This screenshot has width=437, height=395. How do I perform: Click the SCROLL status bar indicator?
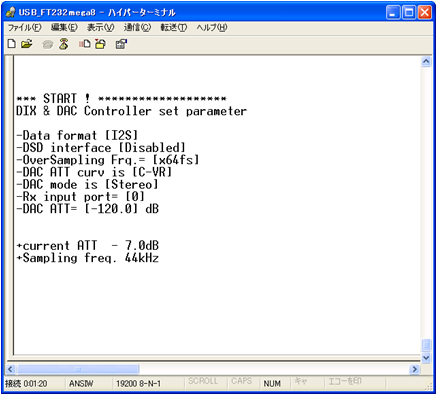[203, 381]
